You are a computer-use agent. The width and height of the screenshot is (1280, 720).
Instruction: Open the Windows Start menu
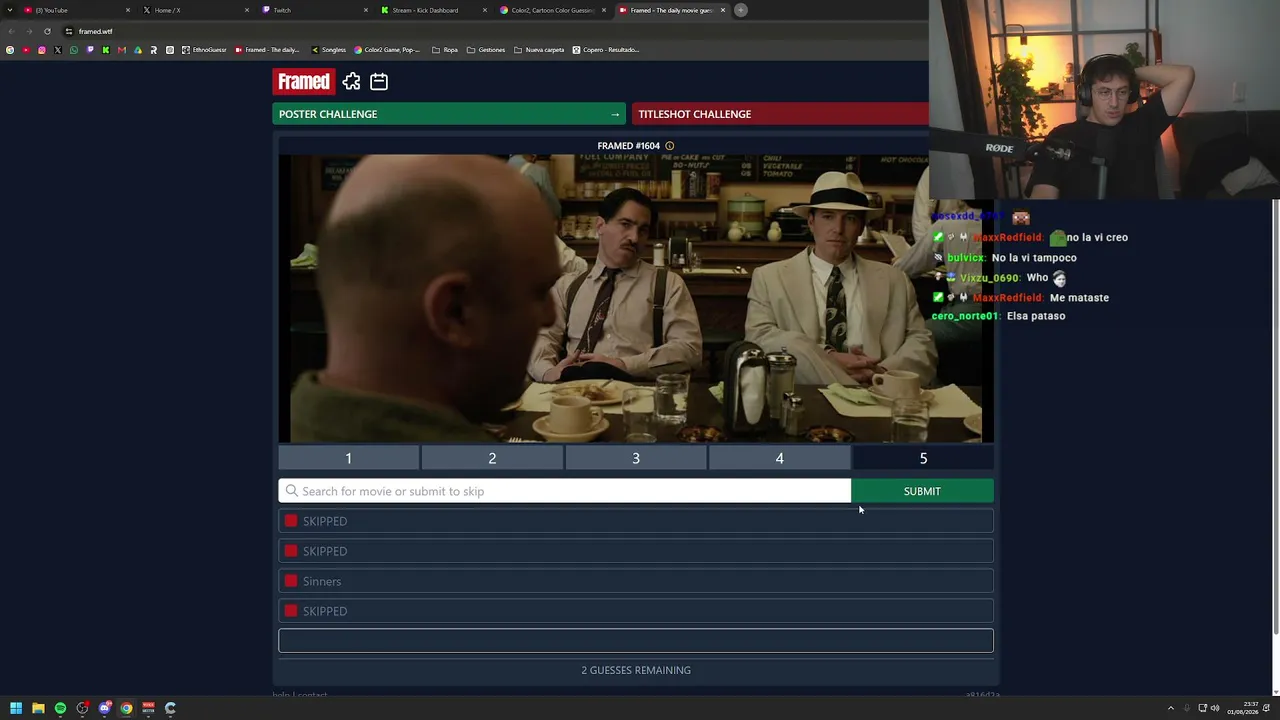click(x=16, y=708)
